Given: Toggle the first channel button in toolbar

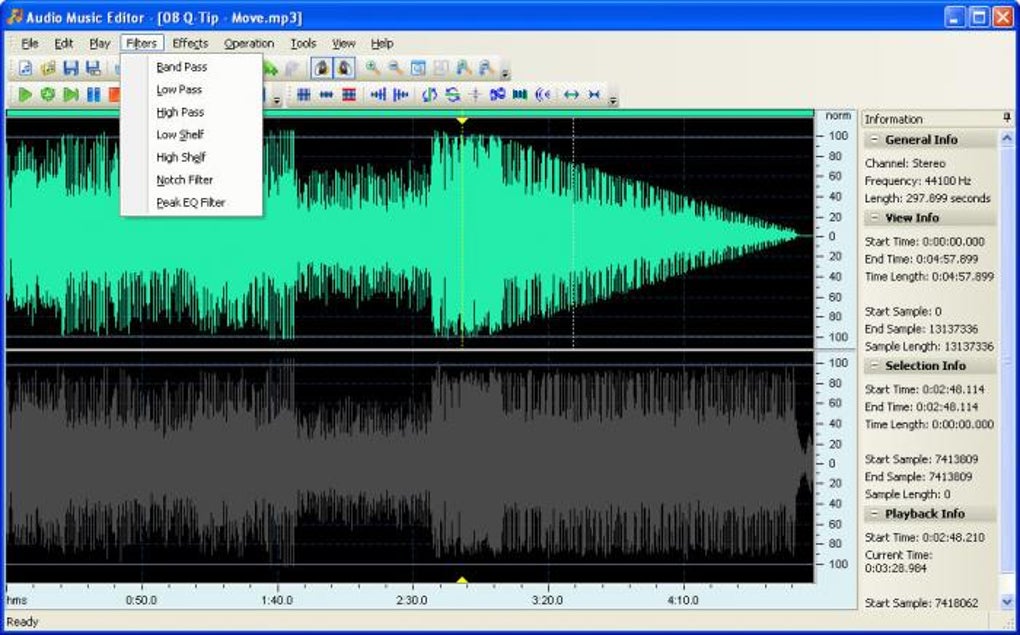Looking at the screenshot, I should (x=322, y=69).
